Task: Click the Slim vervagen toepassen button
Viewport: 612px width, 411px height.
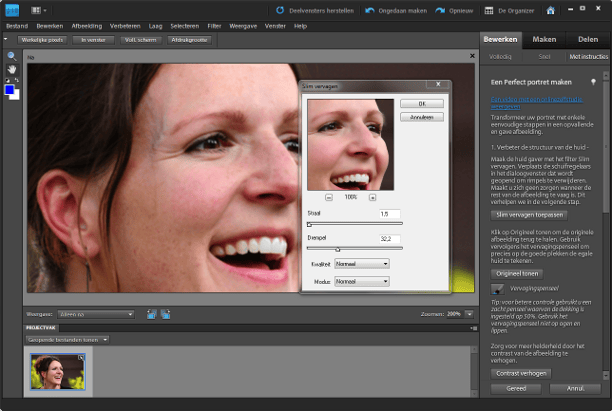Action: [528, 214]
